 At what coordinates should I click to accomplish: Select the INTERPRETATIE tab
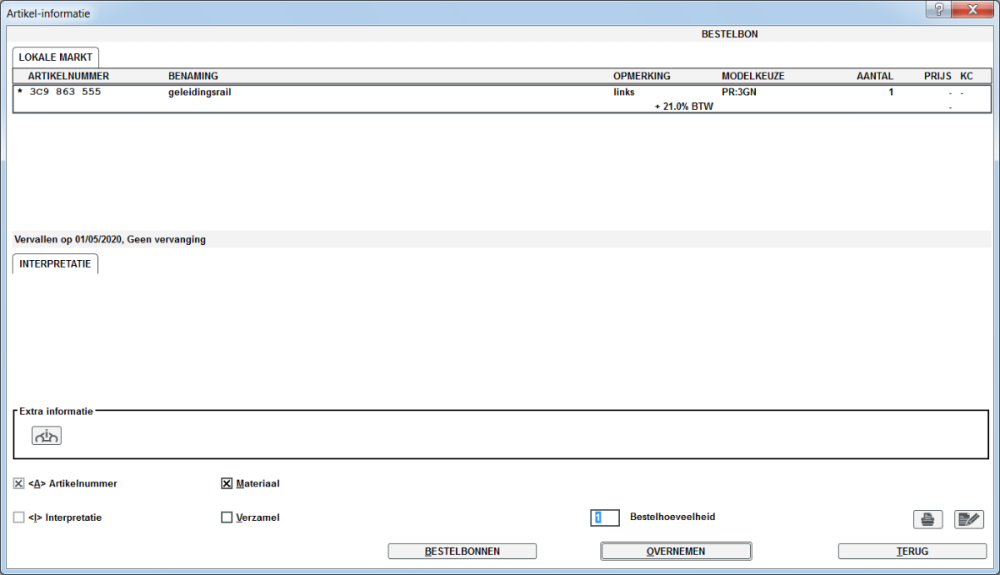(x=55, y=264)
